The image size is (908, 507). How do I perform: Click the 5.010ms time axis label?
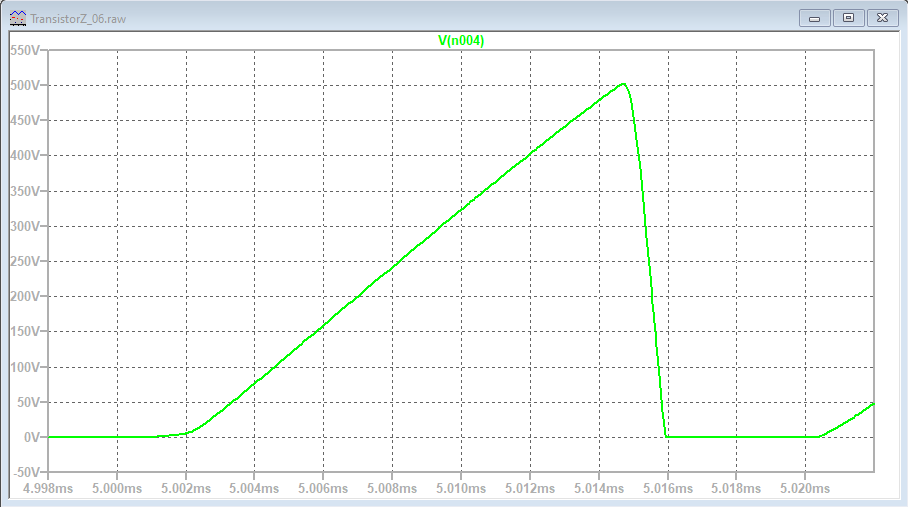click(461, 489)
